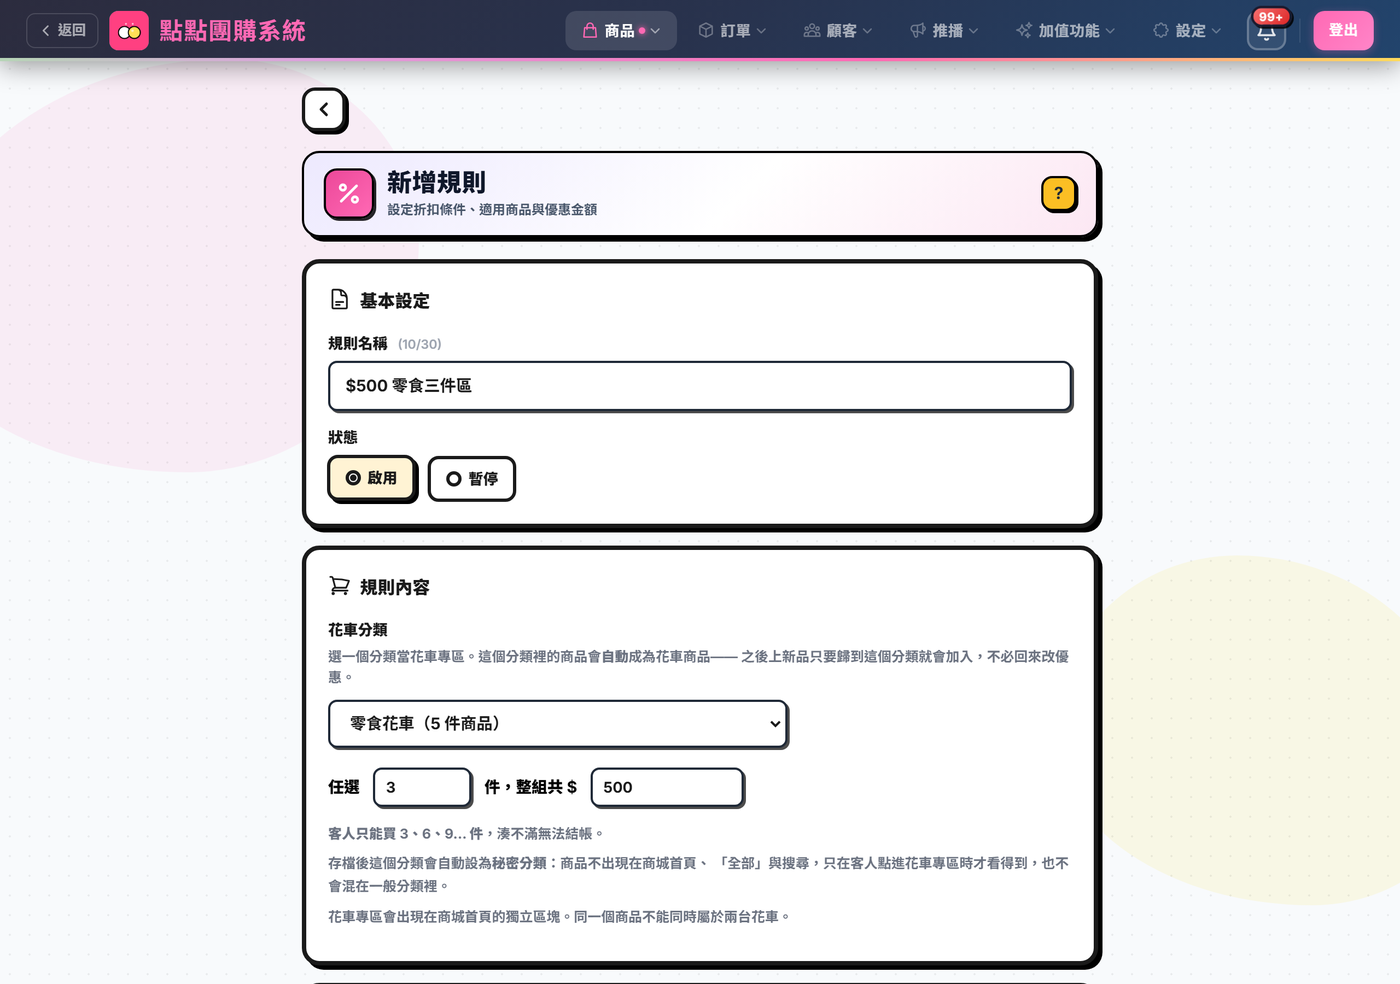Click the 點點團購系統 logo icon
This screenshot has height=984, width=1400.
tap(129, 31)
